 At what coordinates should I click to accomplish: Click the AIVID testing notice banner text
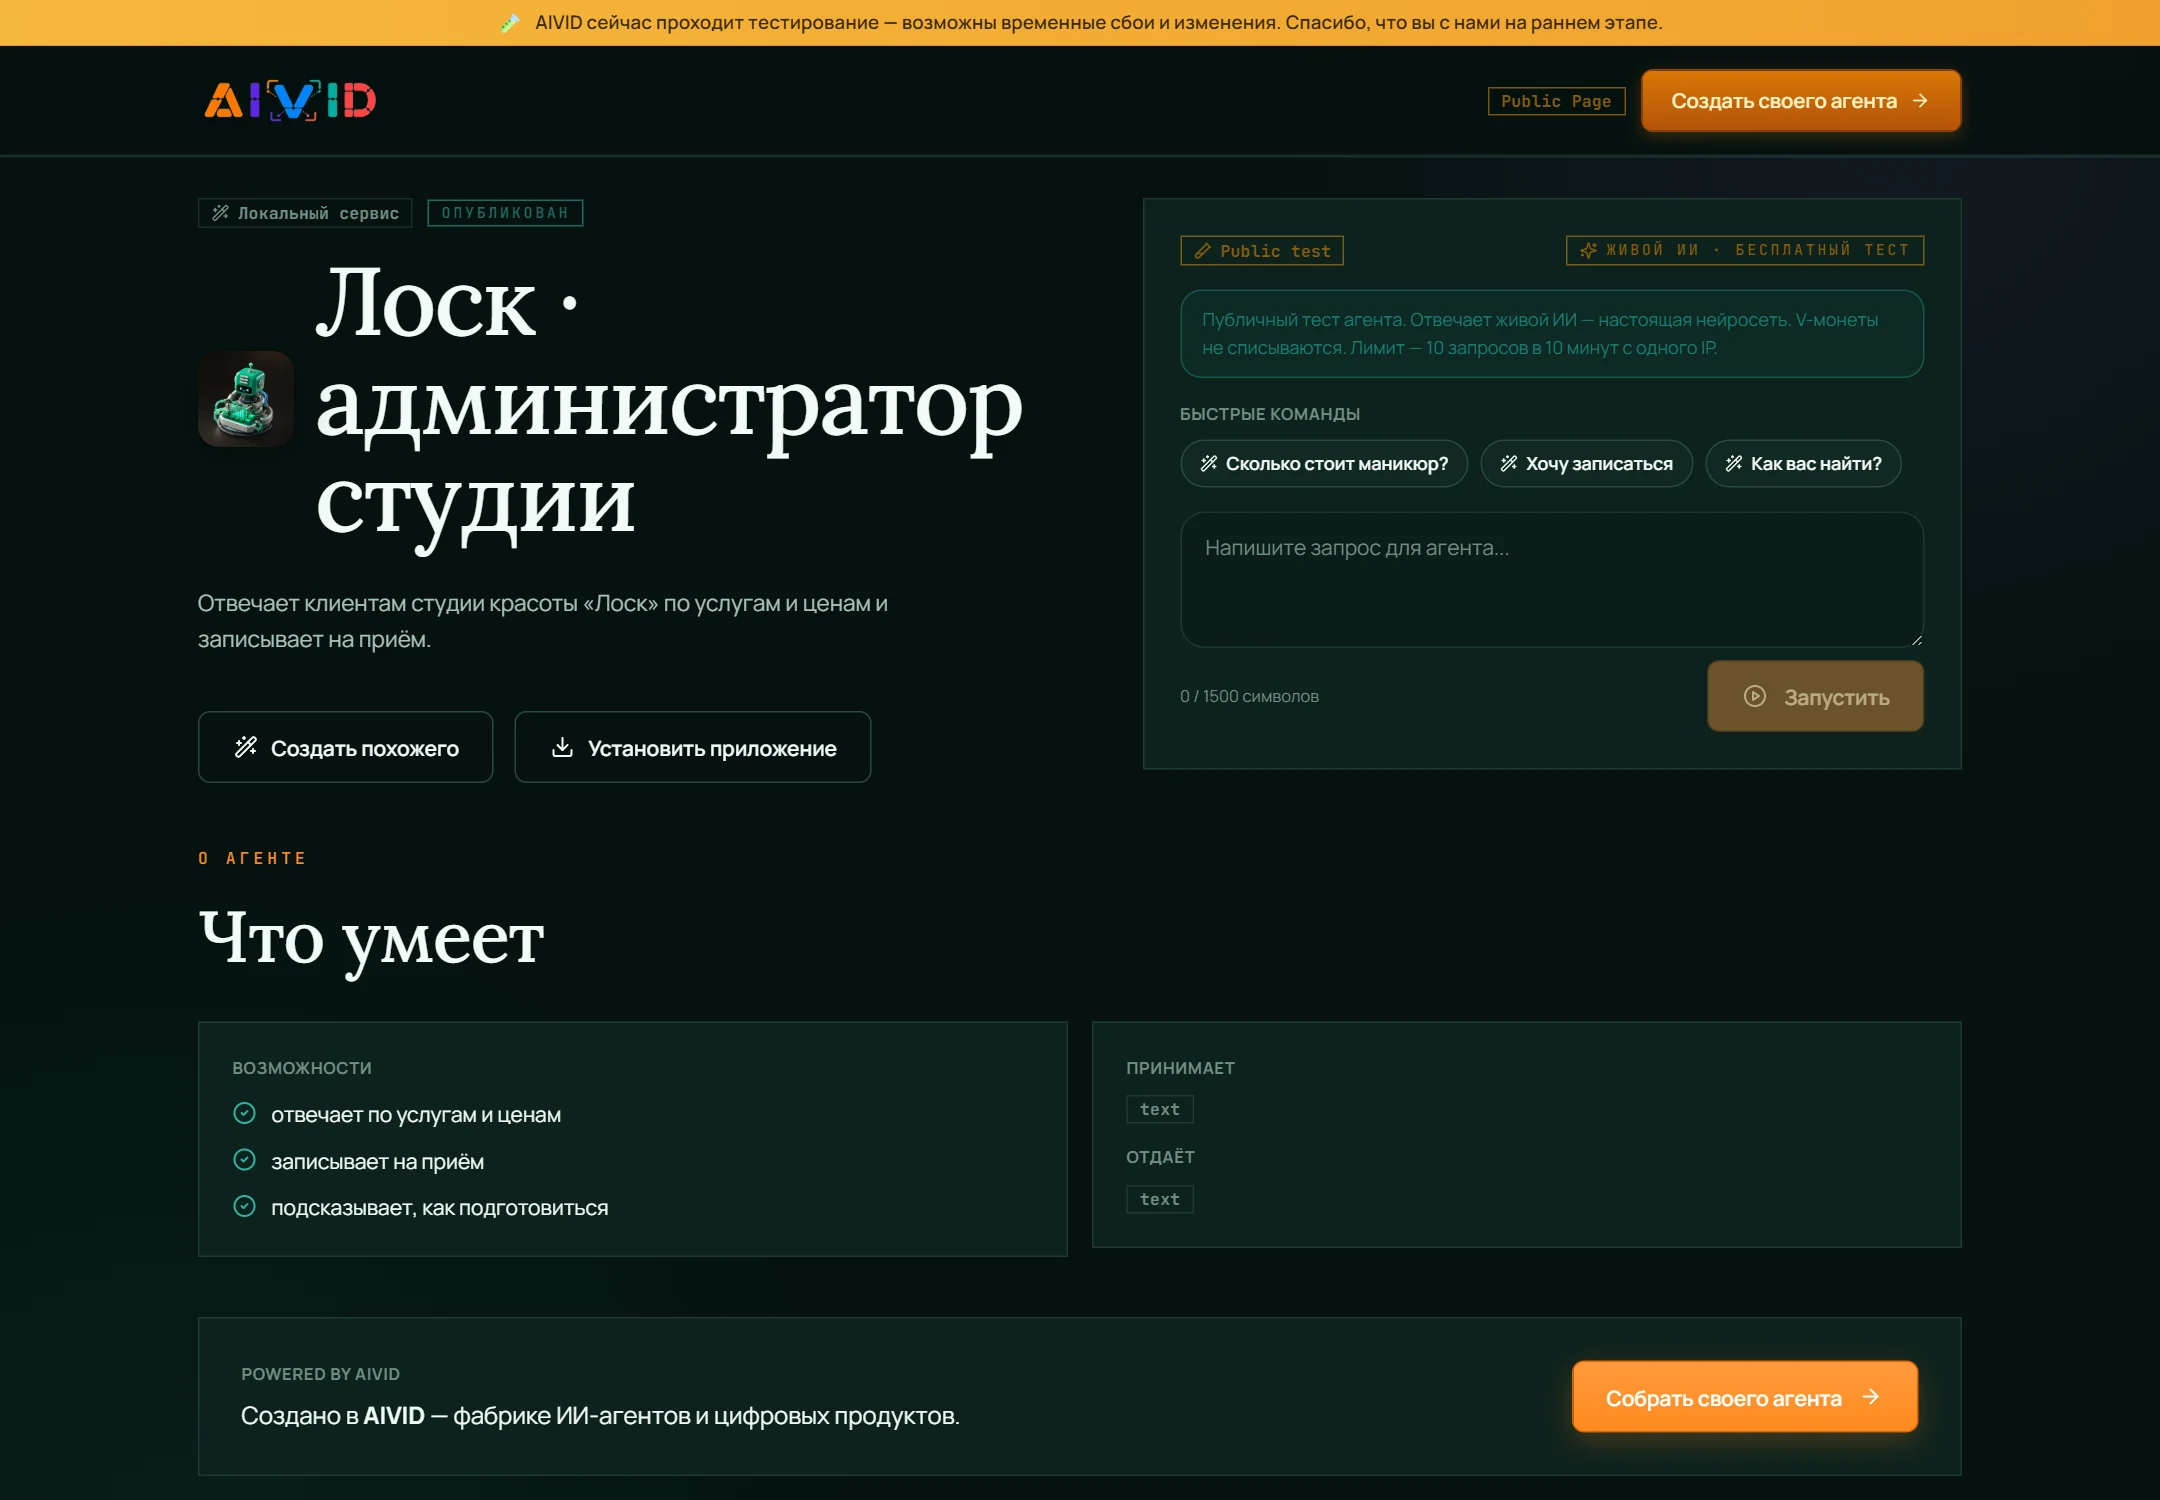click(1098, 23)
